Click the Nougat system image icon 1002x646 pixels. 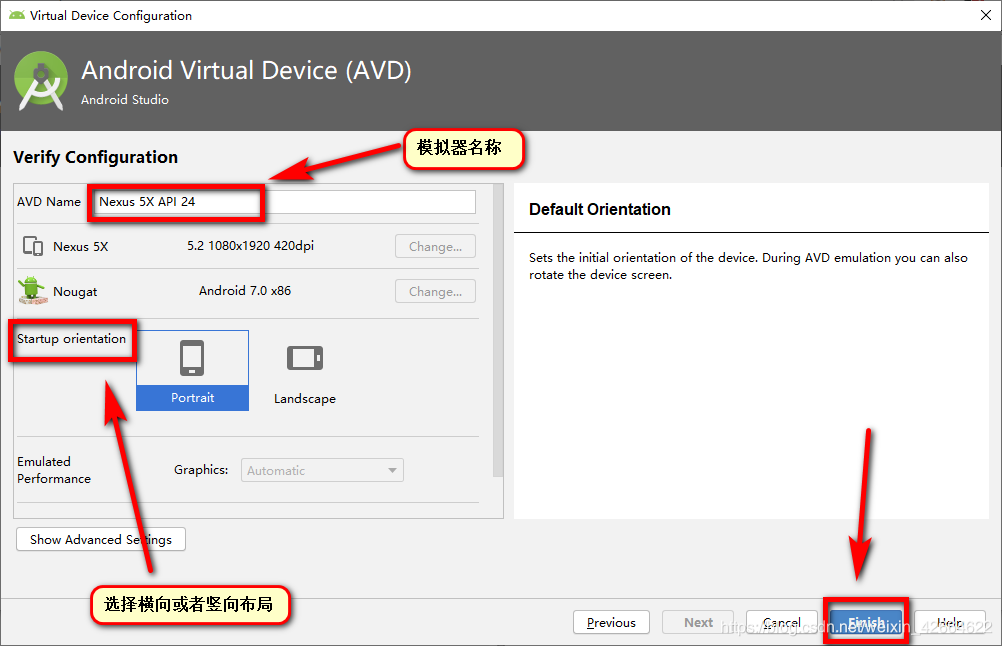[32, 291]
